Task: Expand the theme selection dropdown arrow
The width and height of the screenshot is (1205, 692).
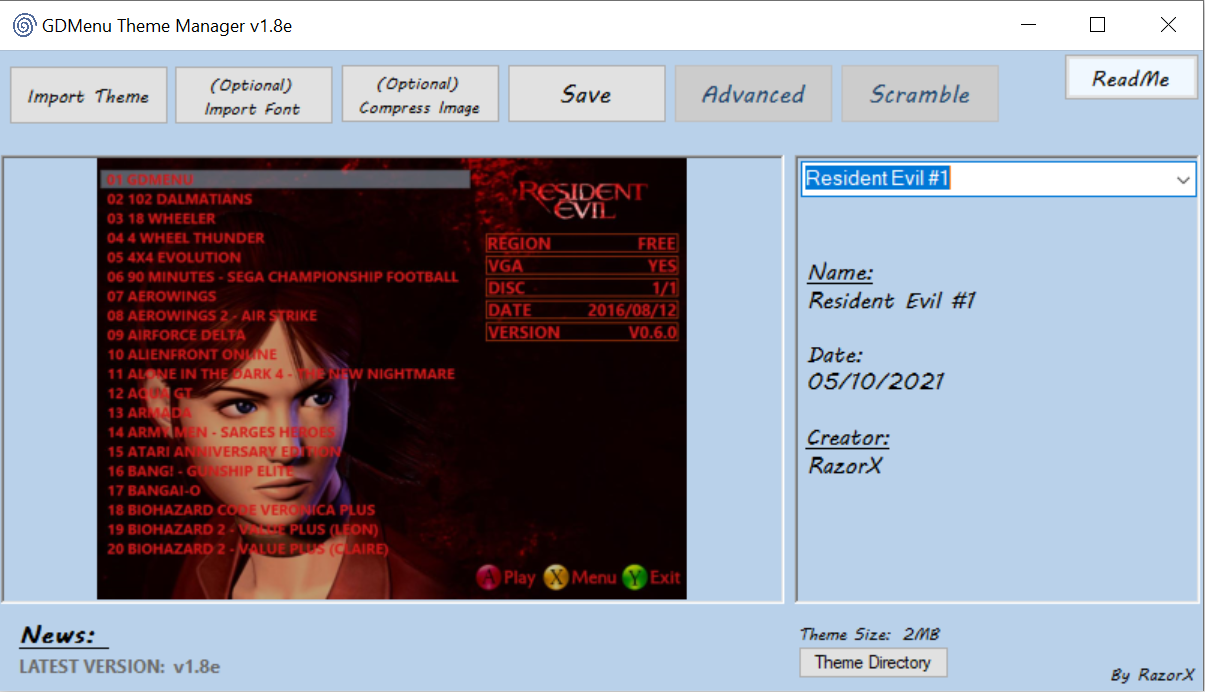Action: click(1184, 179)
